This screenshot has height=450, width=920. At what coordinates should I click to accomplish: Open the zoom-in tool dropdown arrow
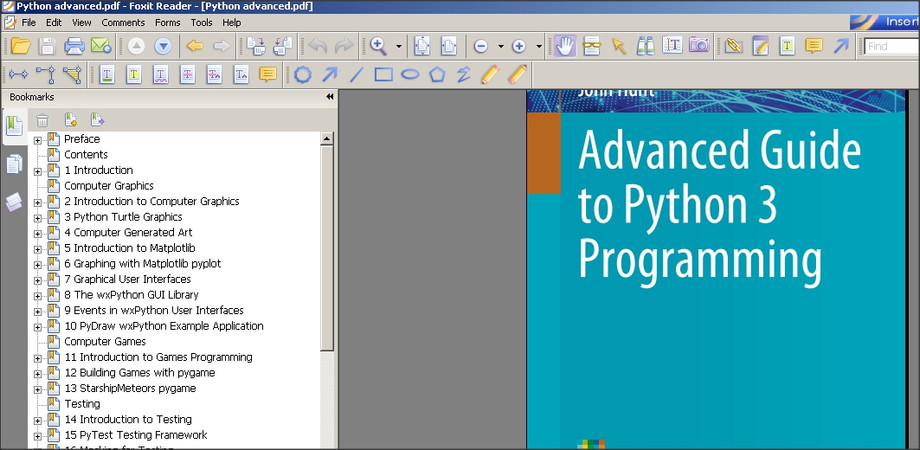(x=399, y=46)
